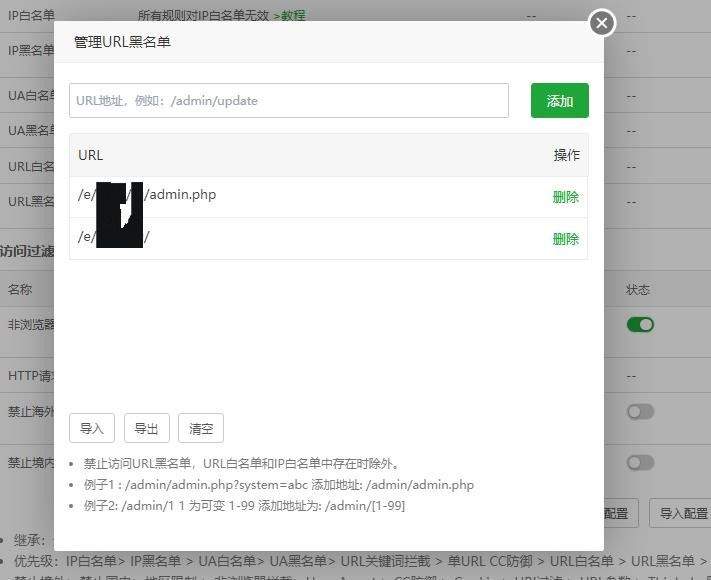The image size is (711, 580).
Task: Enable the 禁止境内 toggle switch
Action: coord(640,462)
